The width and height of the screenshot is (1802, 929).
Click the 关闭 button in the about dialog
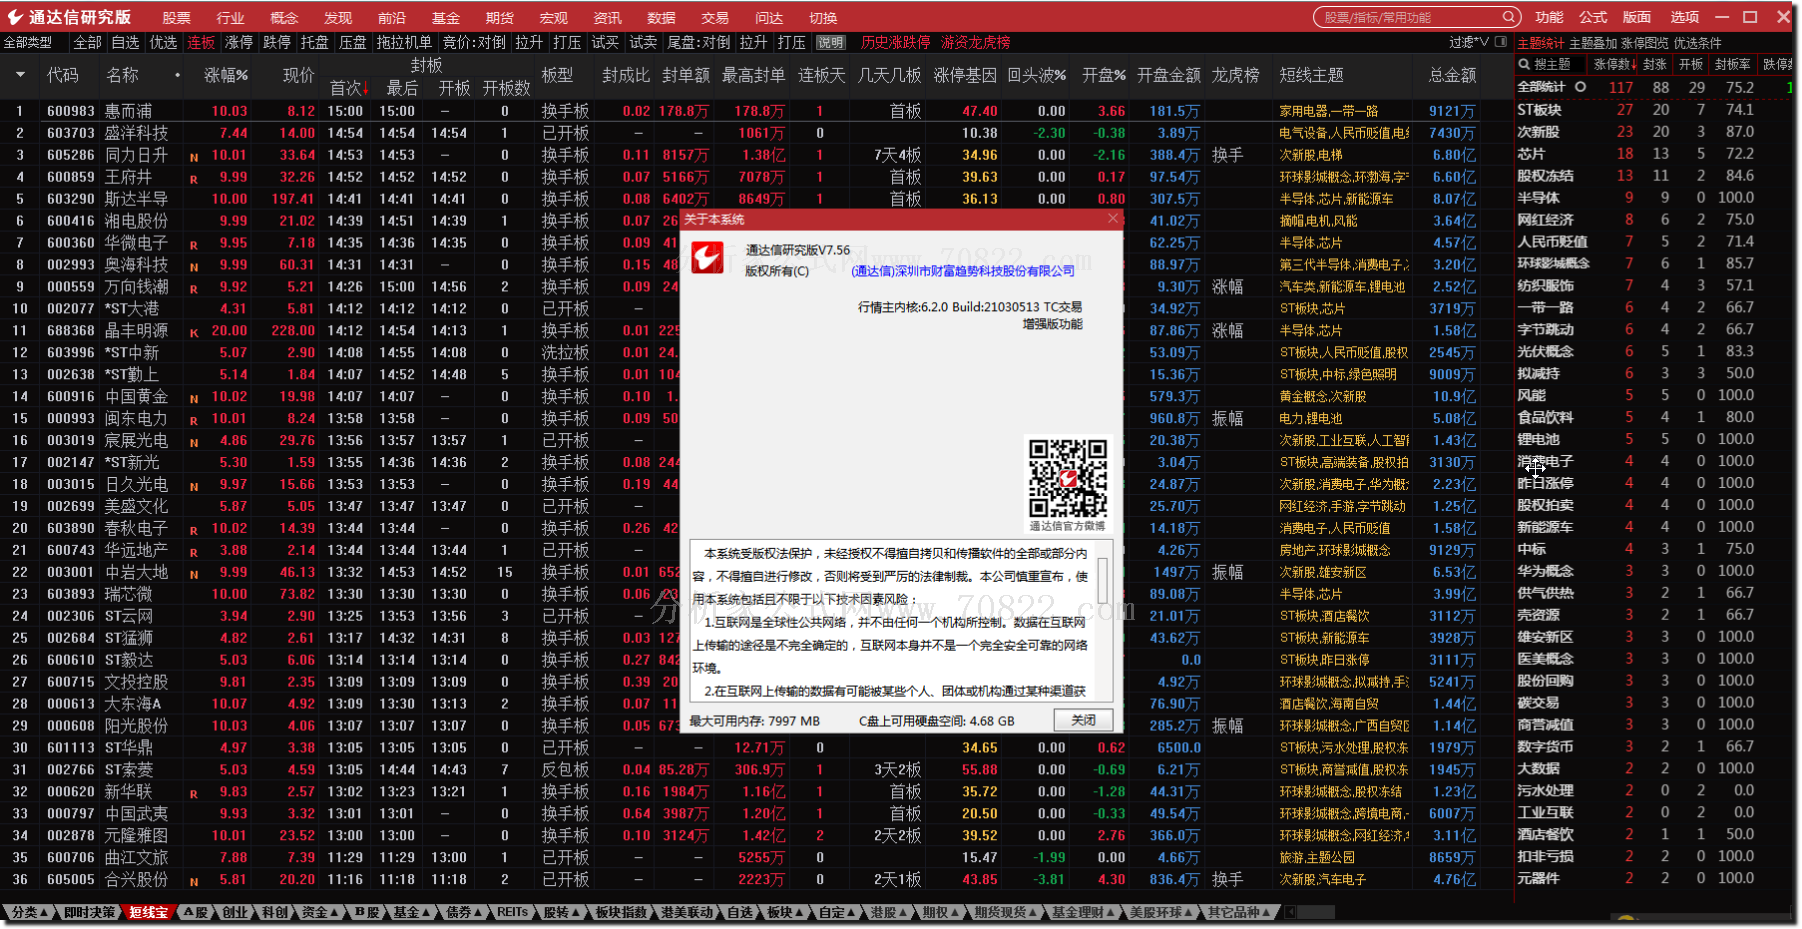1083,720
